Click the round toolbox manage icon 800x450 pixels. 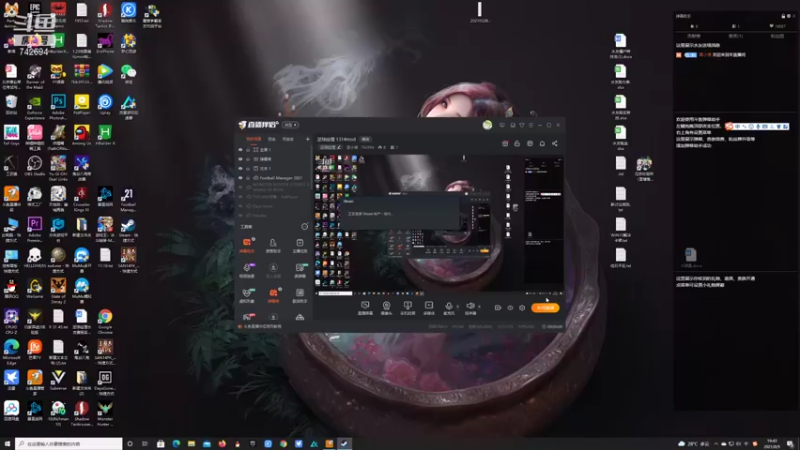pos(305,226)
